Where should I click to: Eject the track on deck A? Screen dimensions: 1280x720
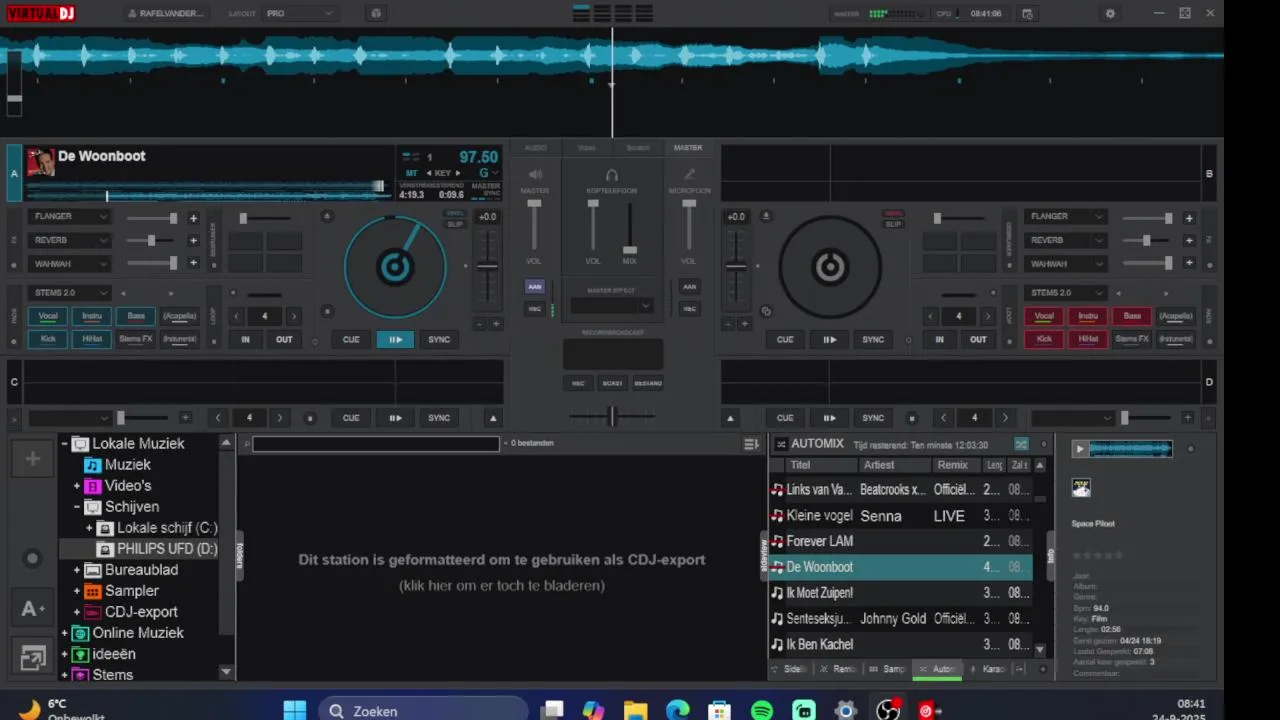[x=327, y=216]
